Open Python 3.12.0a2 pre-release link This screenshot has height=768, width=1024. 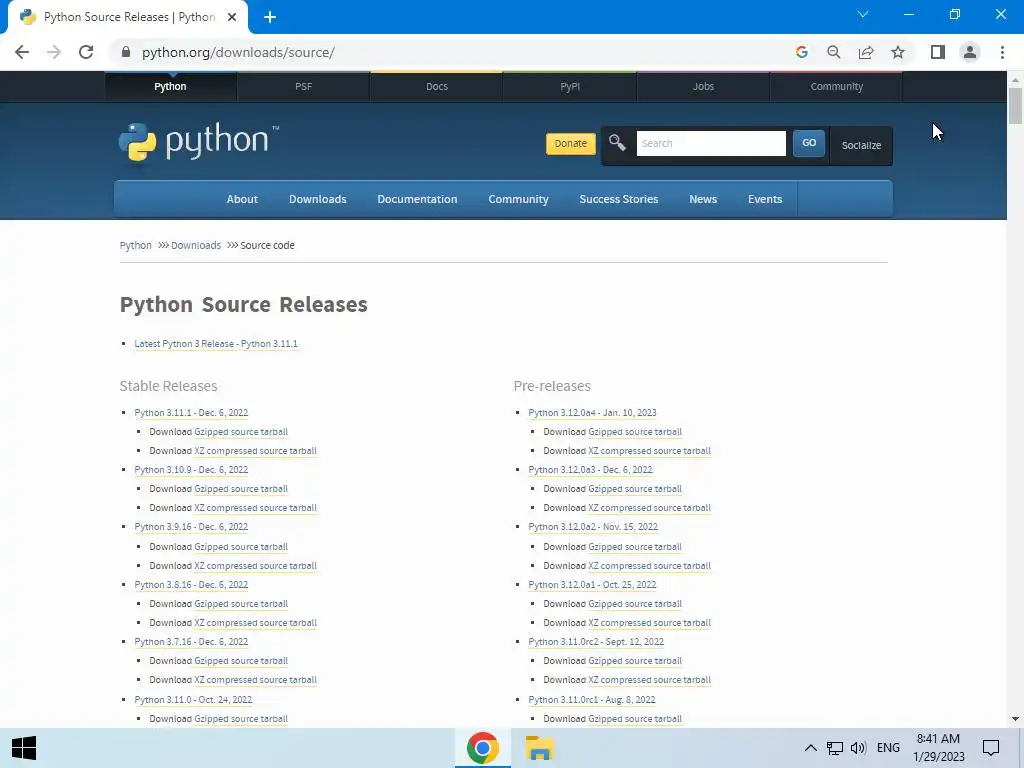593,526
